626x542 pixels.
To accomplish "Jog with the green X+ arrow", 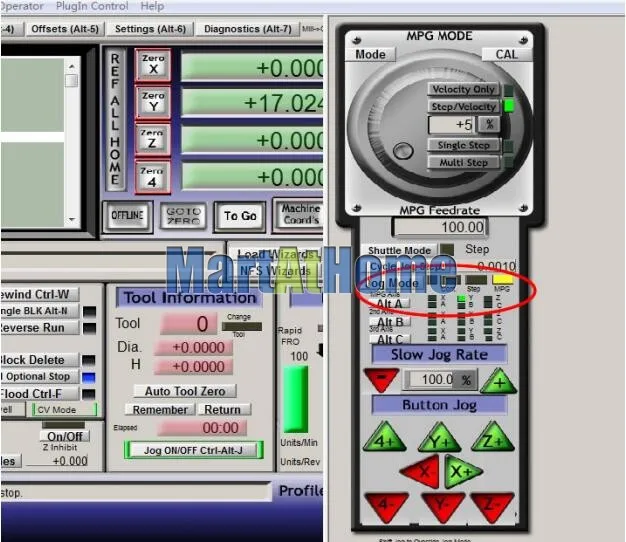I will pos(462,472).
